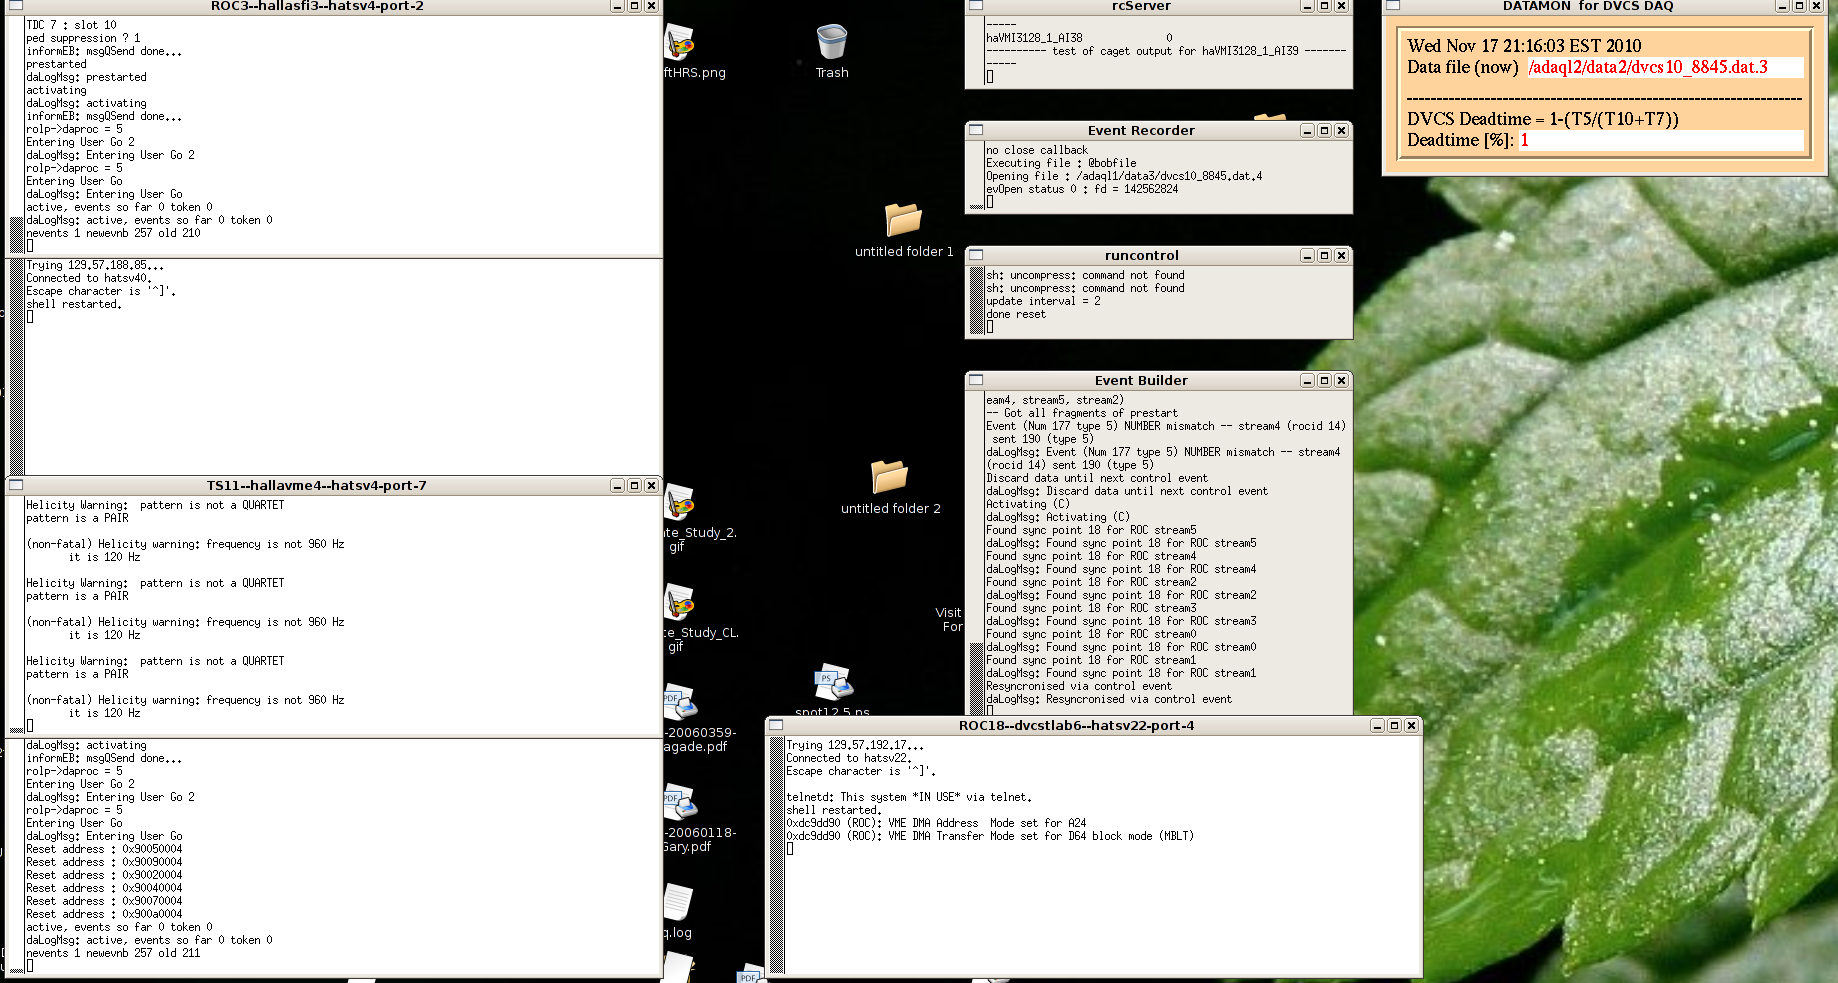
Task: Minimize the Event Recorder window
Action: click(1307, 131)
